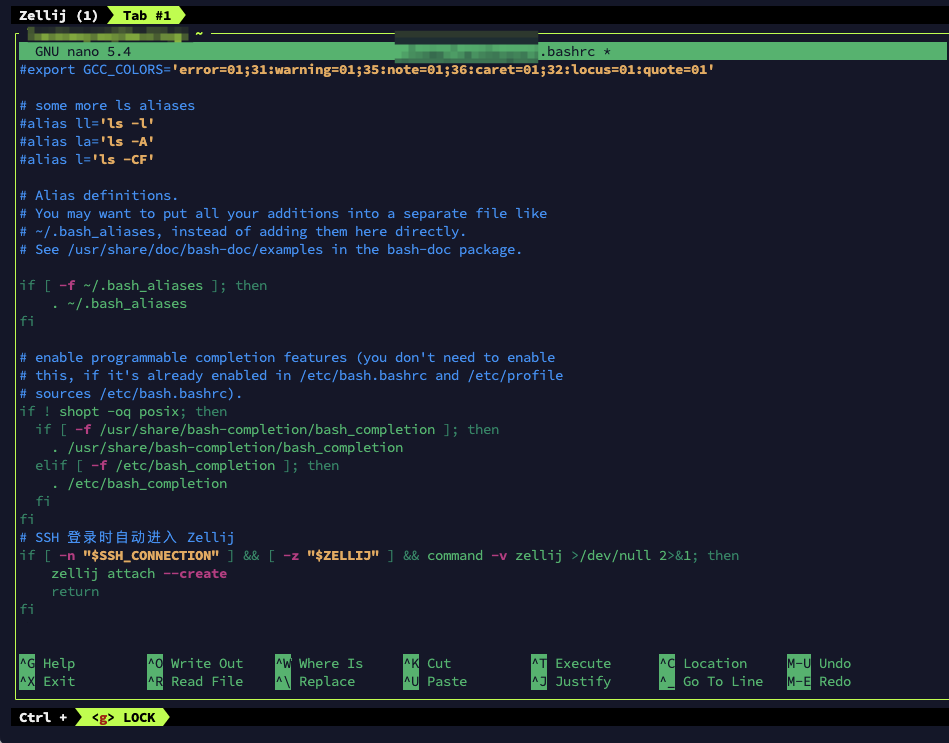Click the ^G Help shortcut

click(x=47, y=663)
